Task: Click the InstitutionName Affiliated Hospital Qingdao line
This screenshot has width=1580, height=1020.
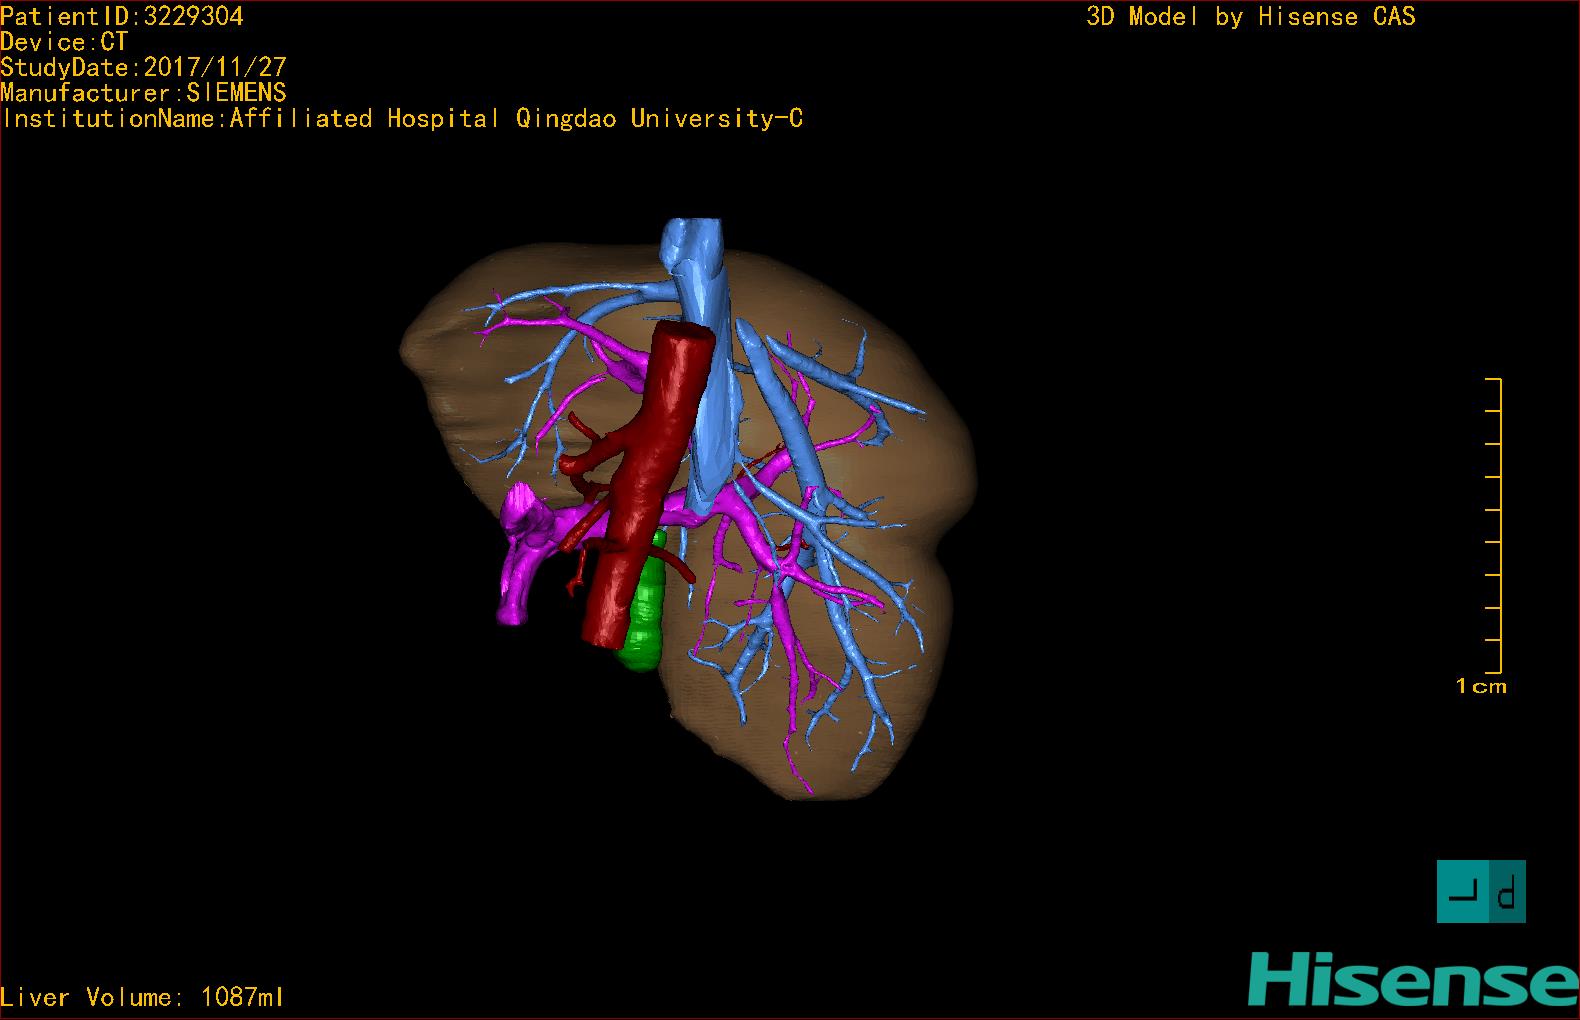Action: coord(402,119)
